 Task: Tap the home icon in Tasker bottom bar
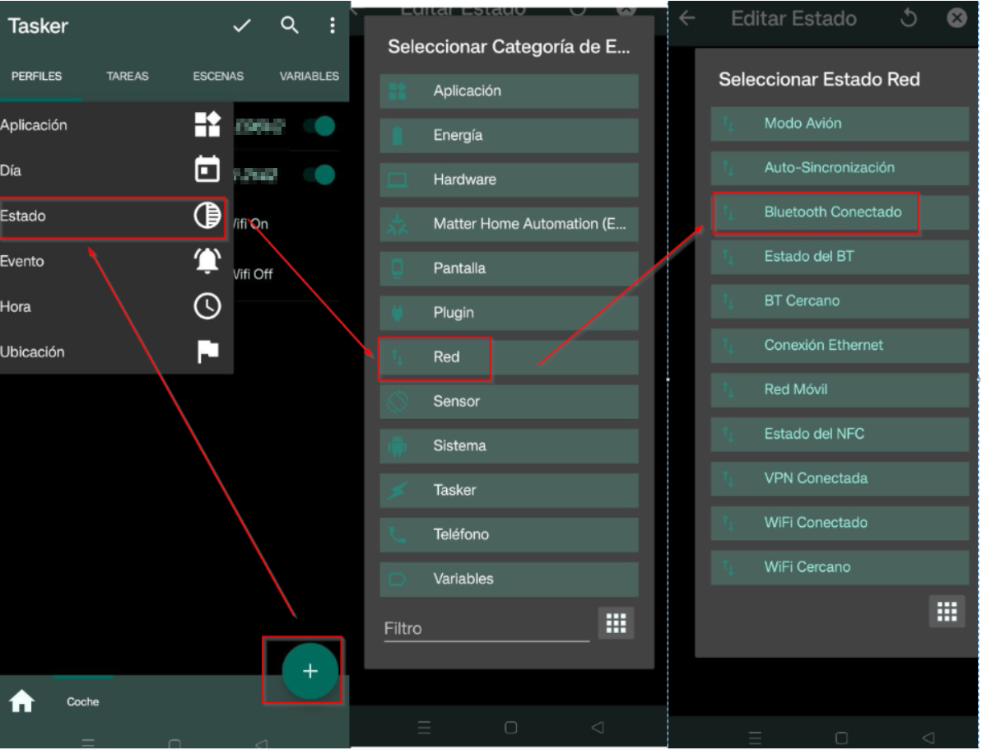point(22,701)
